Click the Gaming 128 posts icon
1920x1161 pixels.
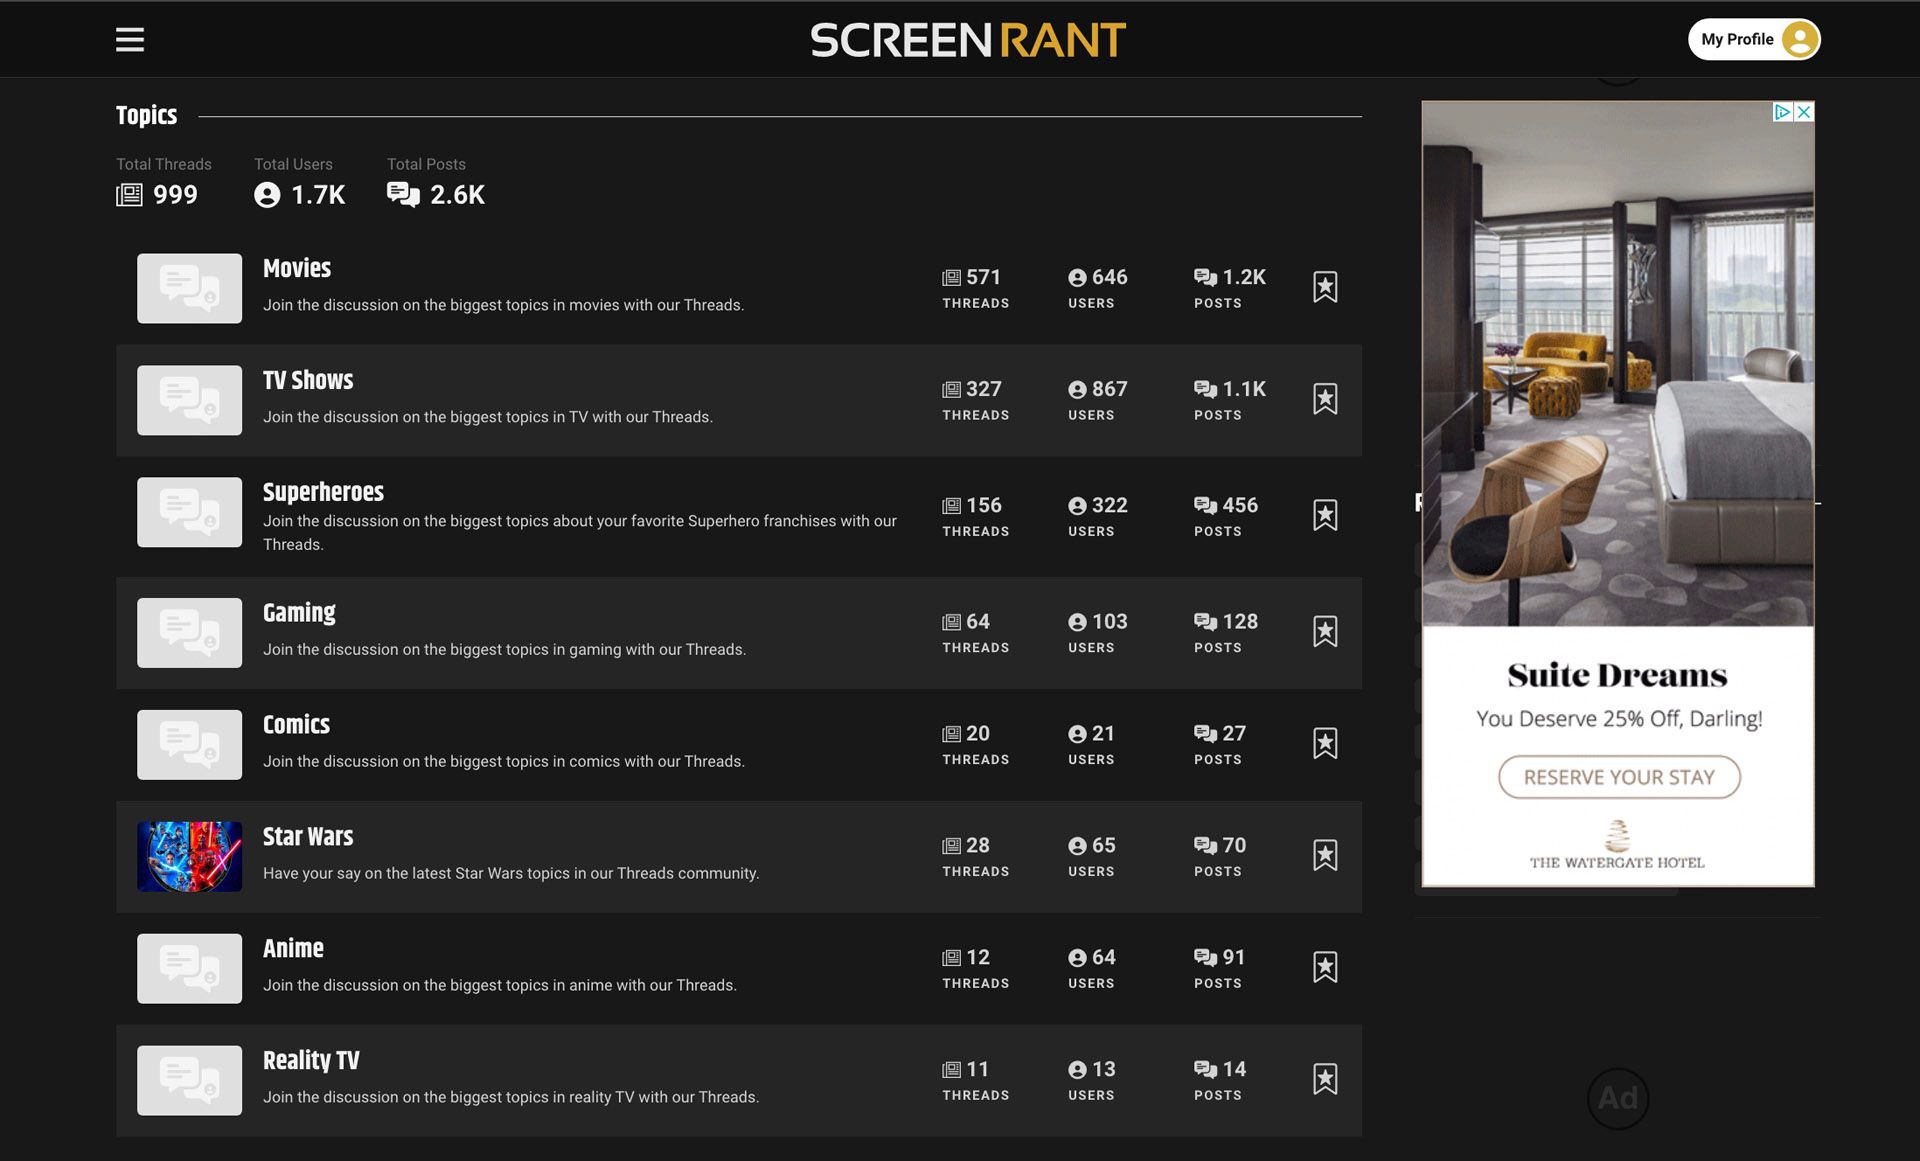pos(1205,621)
